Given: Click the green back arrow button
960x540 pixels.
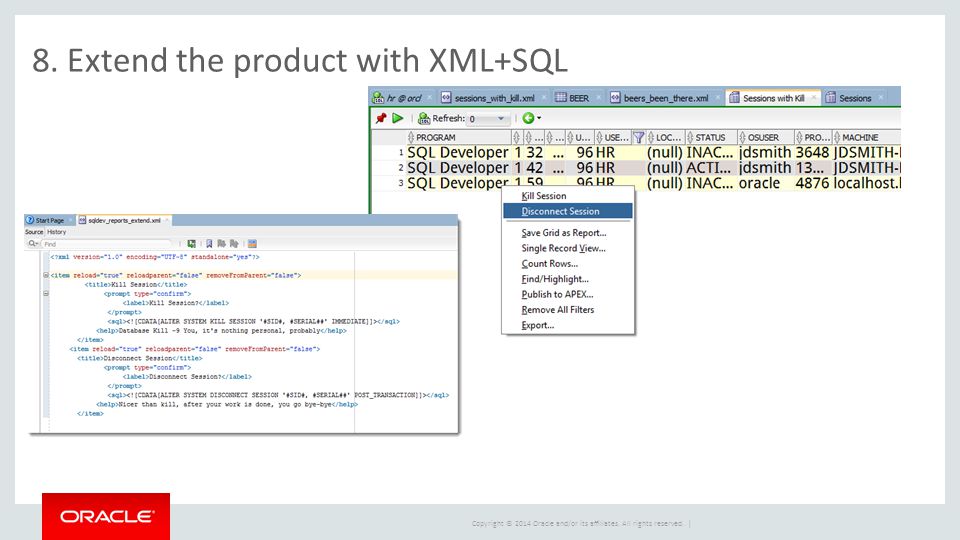Looking at the screenshot, I should [x=528, y=118].
